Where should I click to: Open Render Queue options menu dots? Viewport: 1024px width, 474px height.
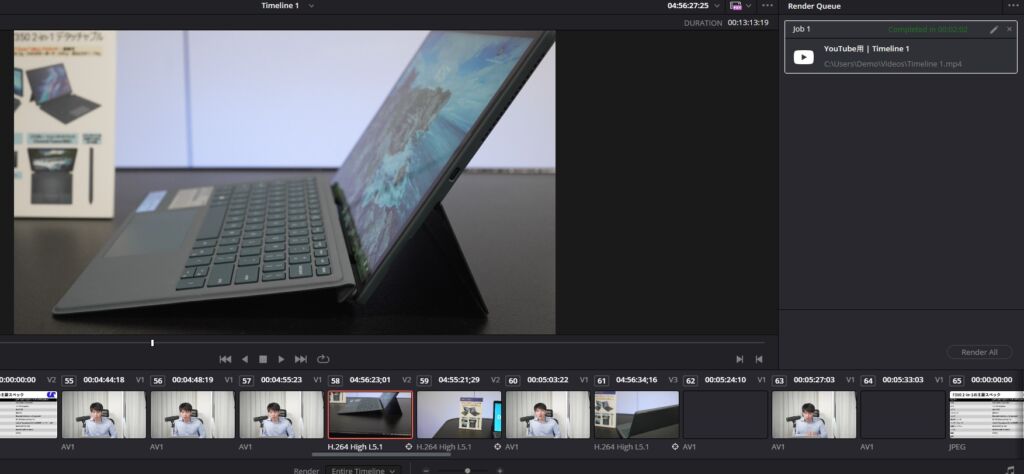(x=1013, y=6)
